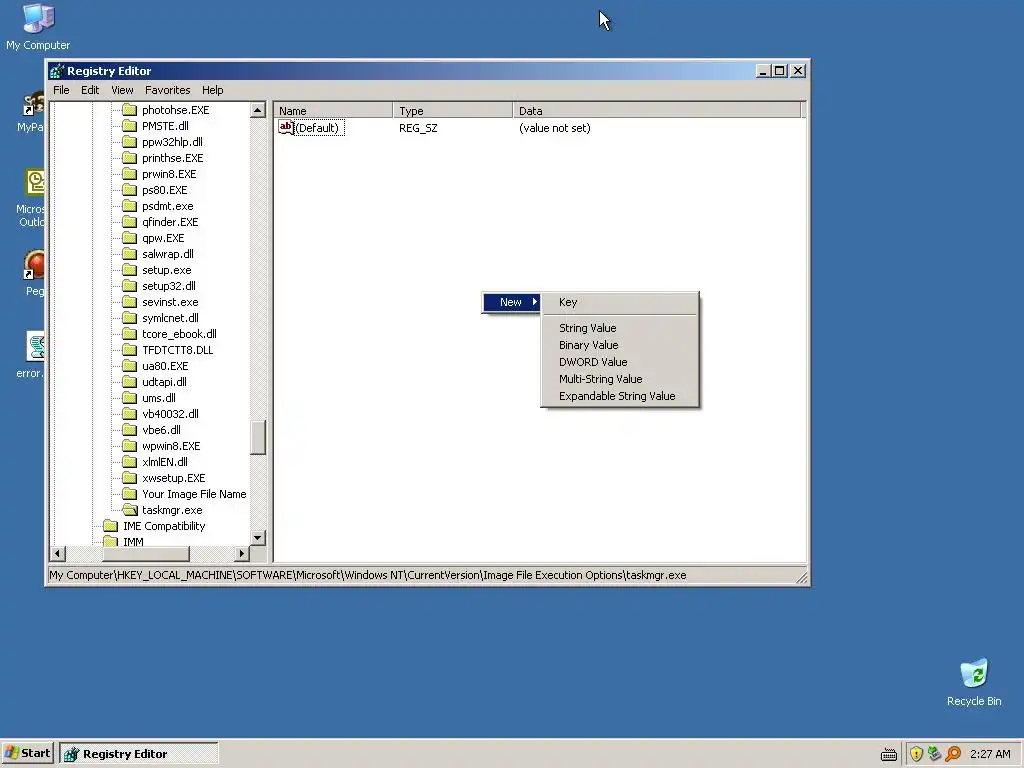Open the View menu
This screenshot has height=768, width=1024.
(122, 90)
